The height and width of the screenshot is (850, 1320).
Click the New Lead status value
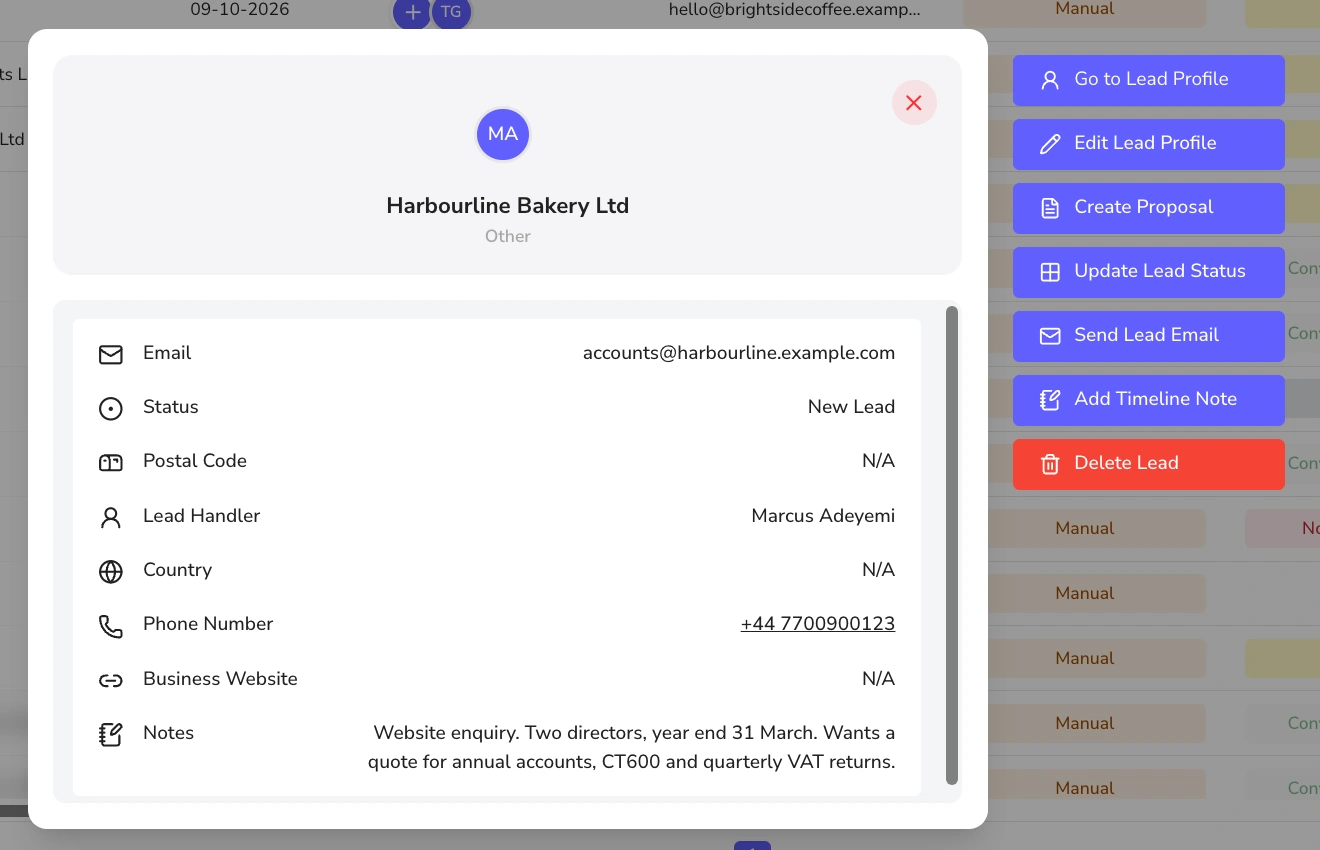[x=851, y=407]
